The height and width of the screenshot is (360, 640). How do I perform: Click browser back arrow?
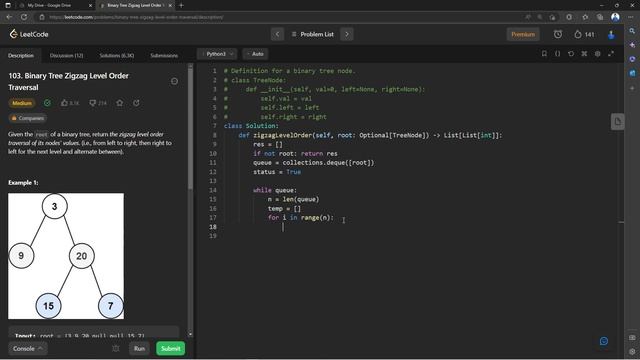9,17
